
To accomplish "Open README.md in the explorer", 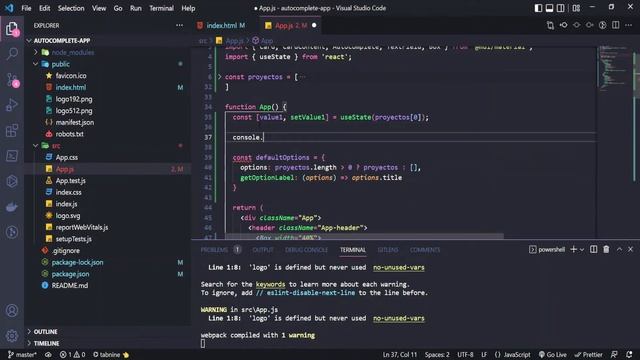I will (x=70, y=286).
